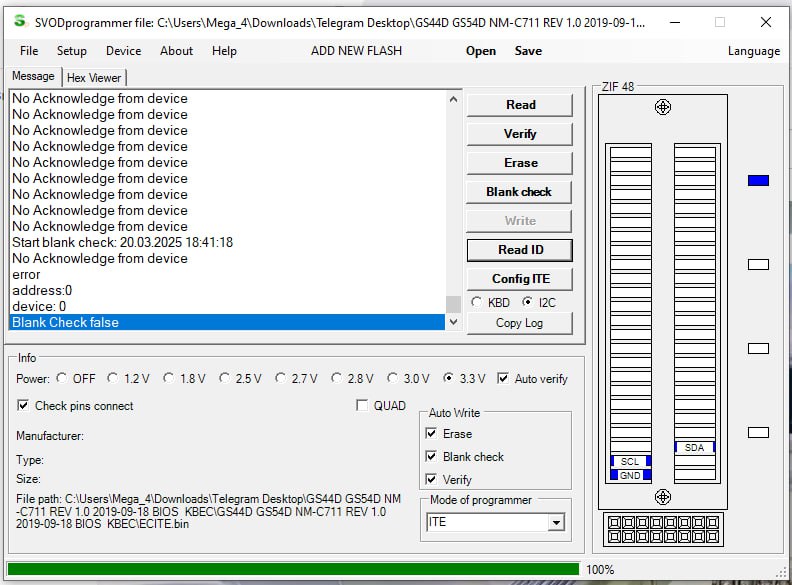Select the KBD radio button
Image resolution: width=792 pixels, height=585 pixels.
point(477,302)
